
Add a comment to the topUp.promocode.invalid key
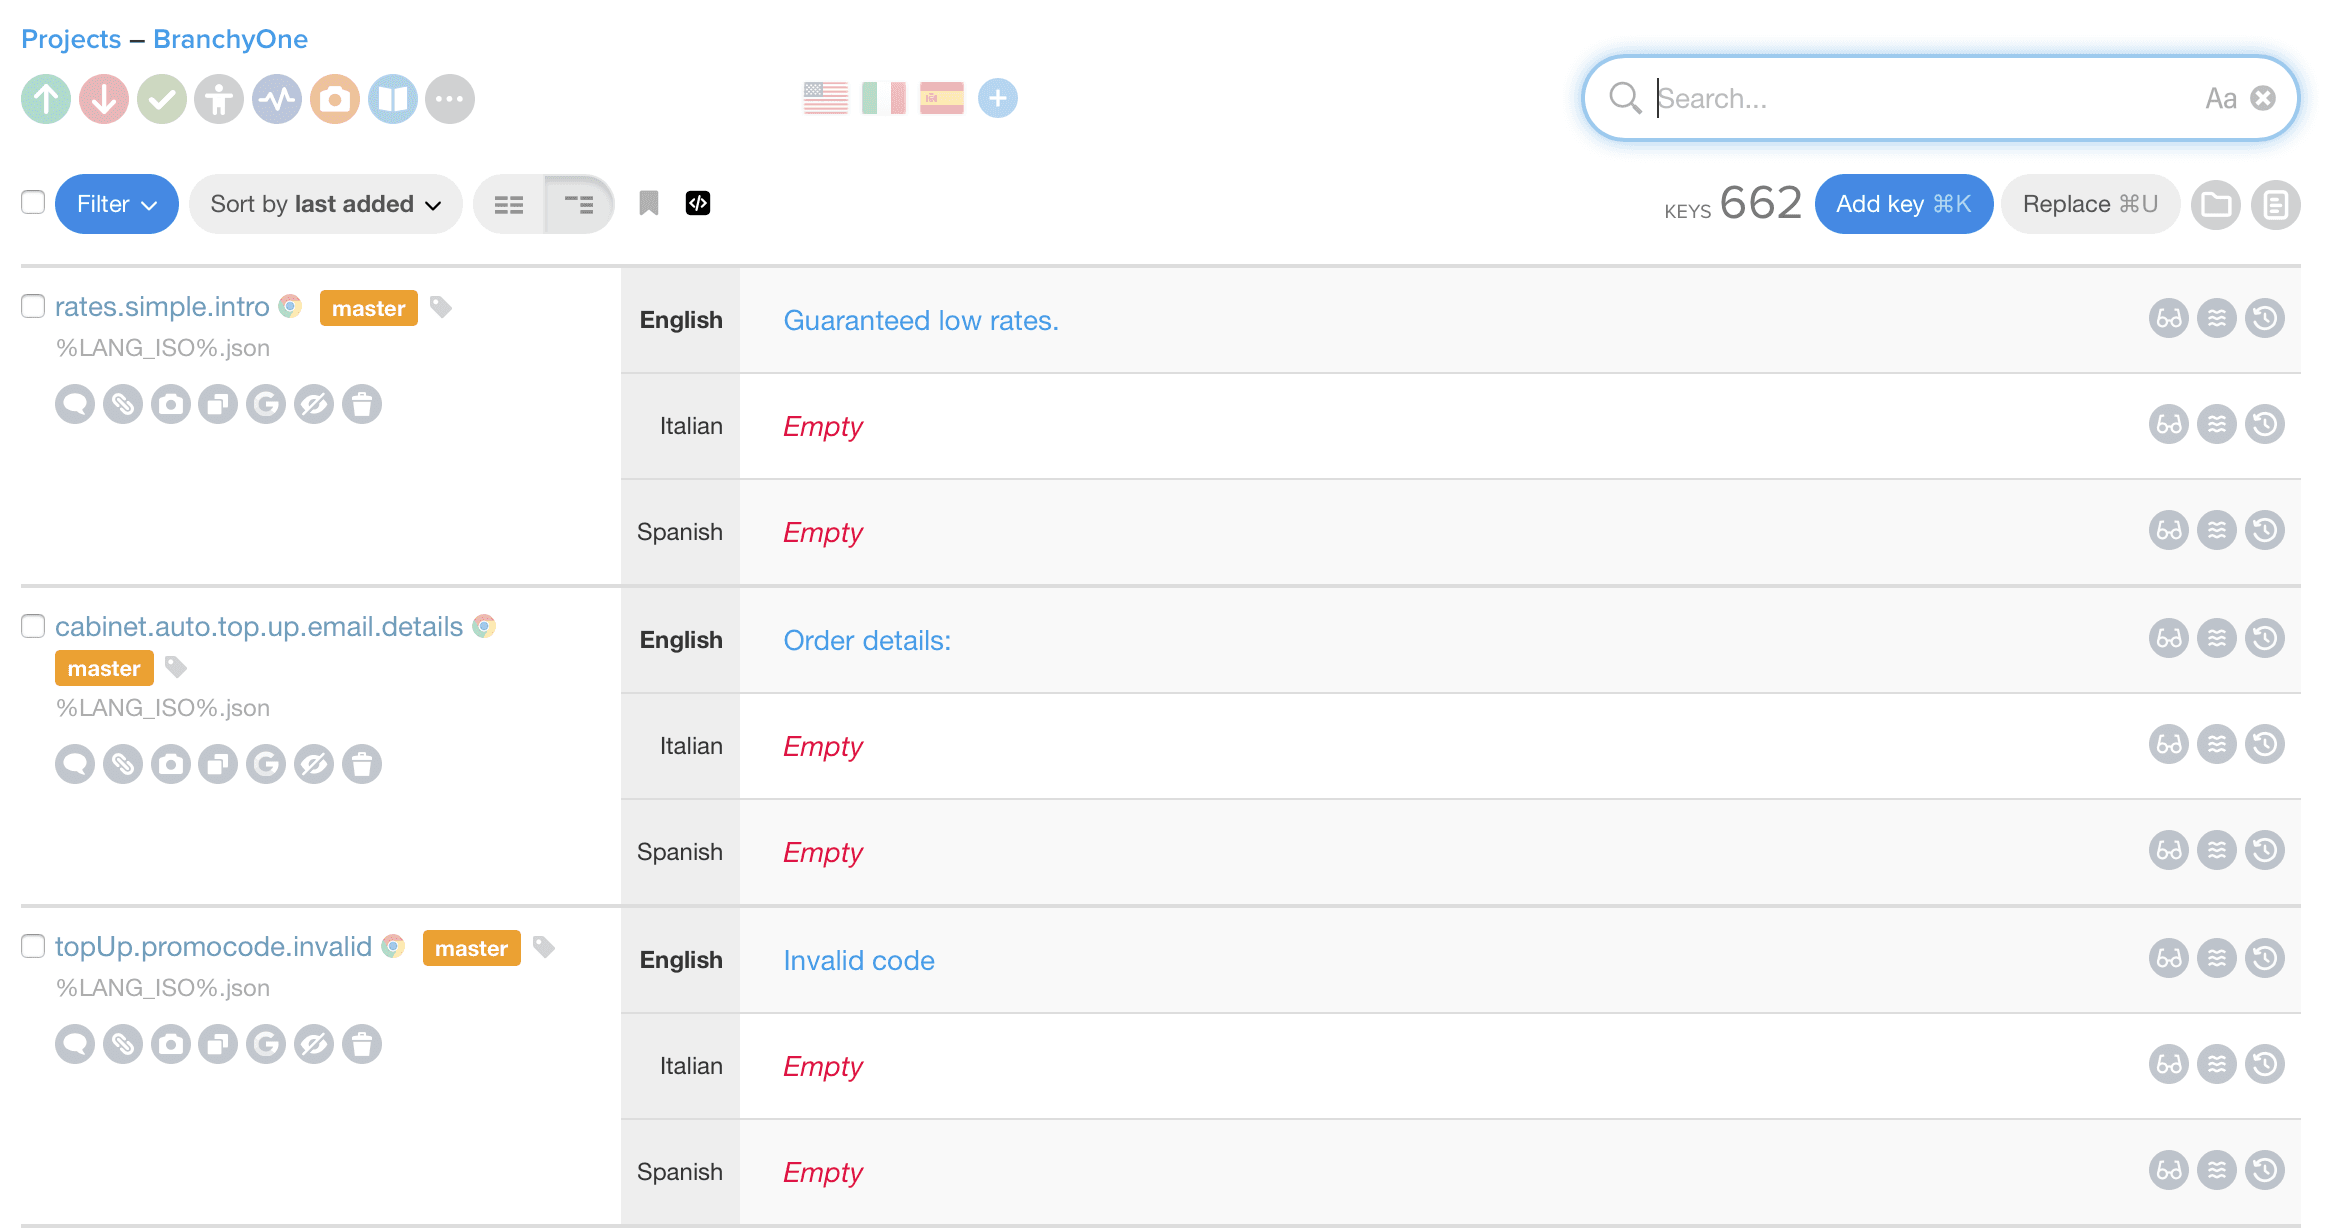coord(75,1044)
